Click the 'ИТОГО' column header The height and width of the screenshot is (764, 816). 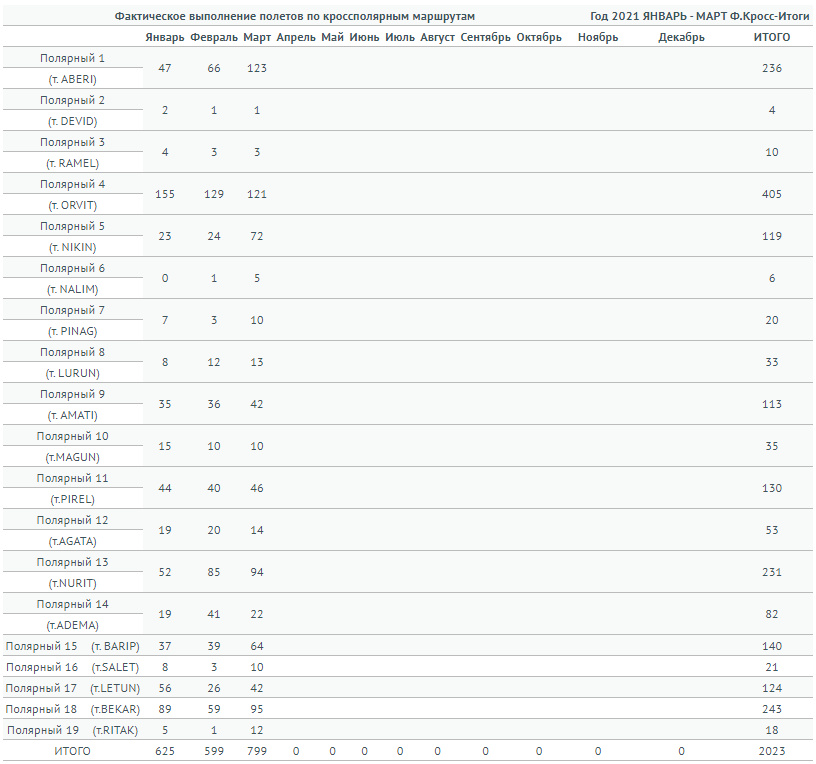pyautogui.click(x=772, y=37)
